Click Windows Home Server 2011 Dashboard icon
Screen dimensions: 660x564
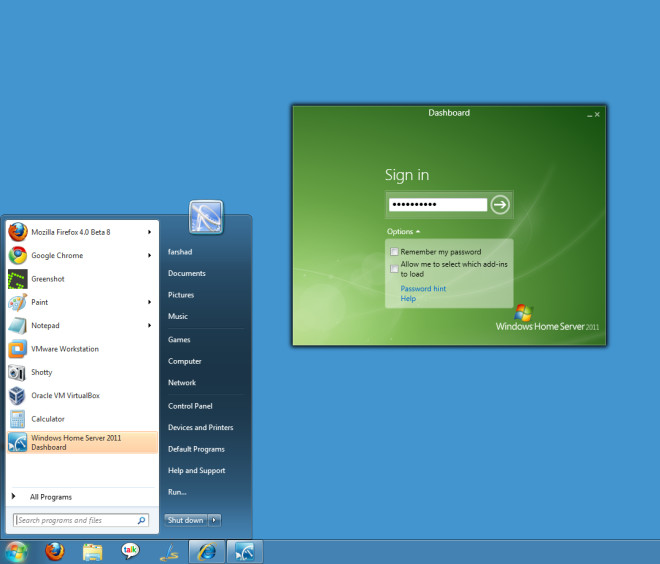tap(18, 442)
